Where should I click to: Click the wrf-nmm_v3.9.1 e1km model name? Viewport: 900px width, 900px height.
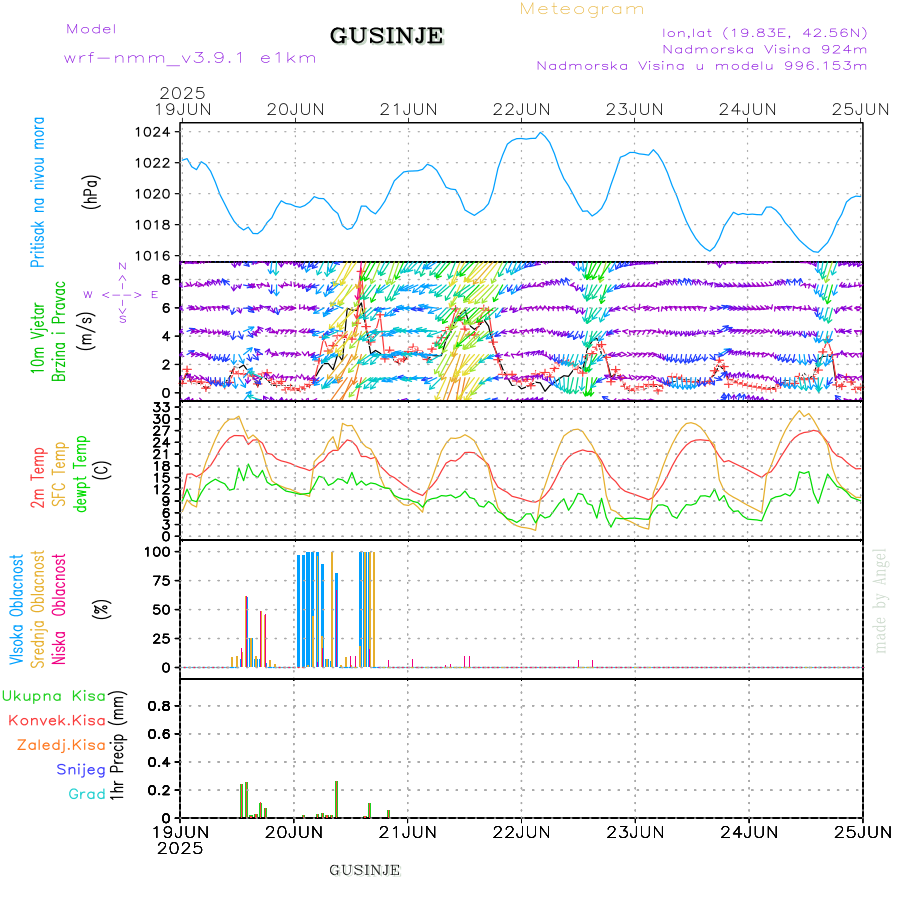[190, 58]
